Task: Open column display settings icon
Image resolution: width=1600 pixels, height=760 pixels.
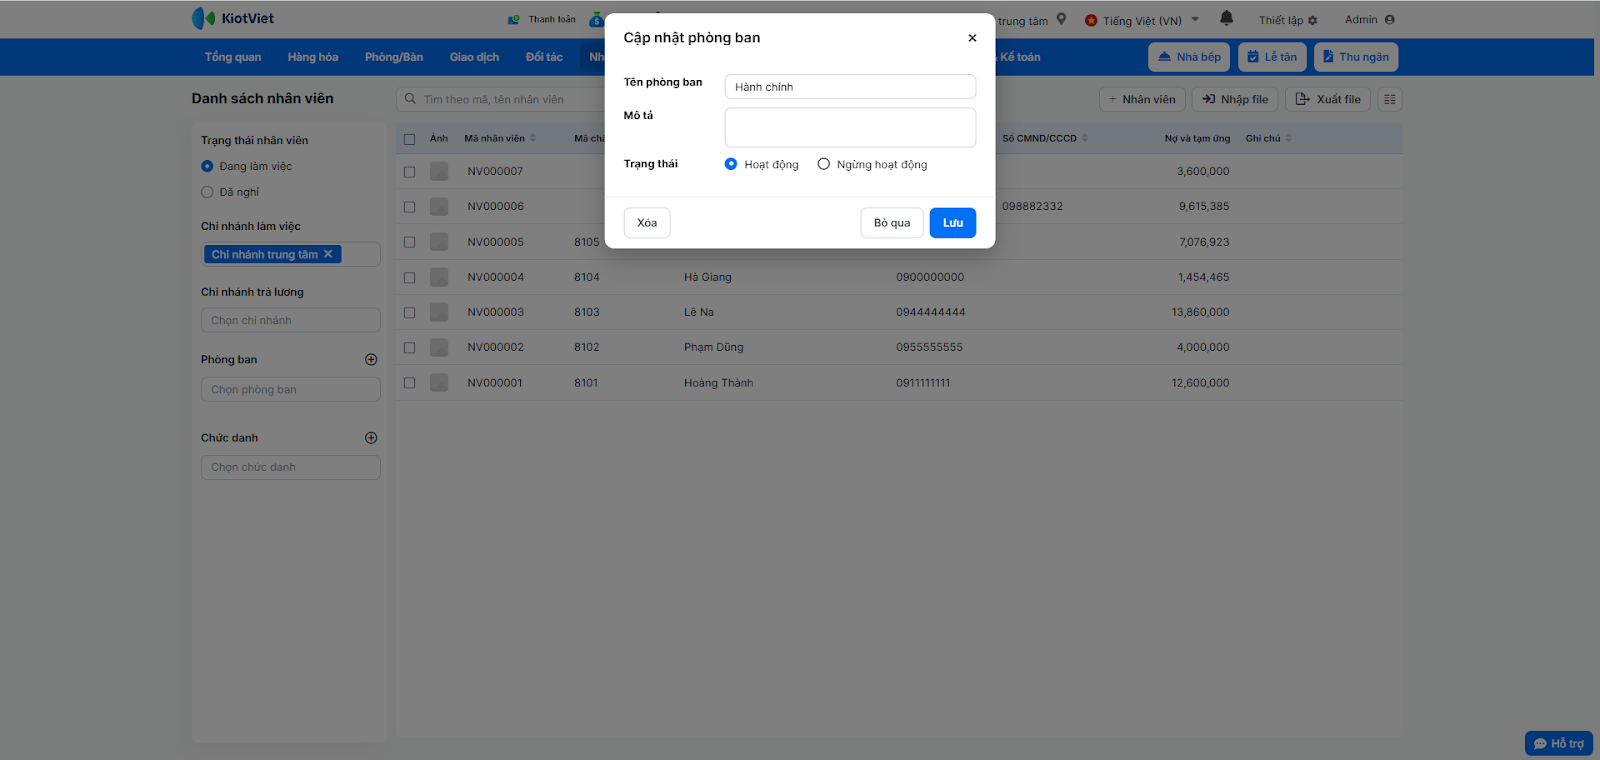Action: pos(1389,99)
